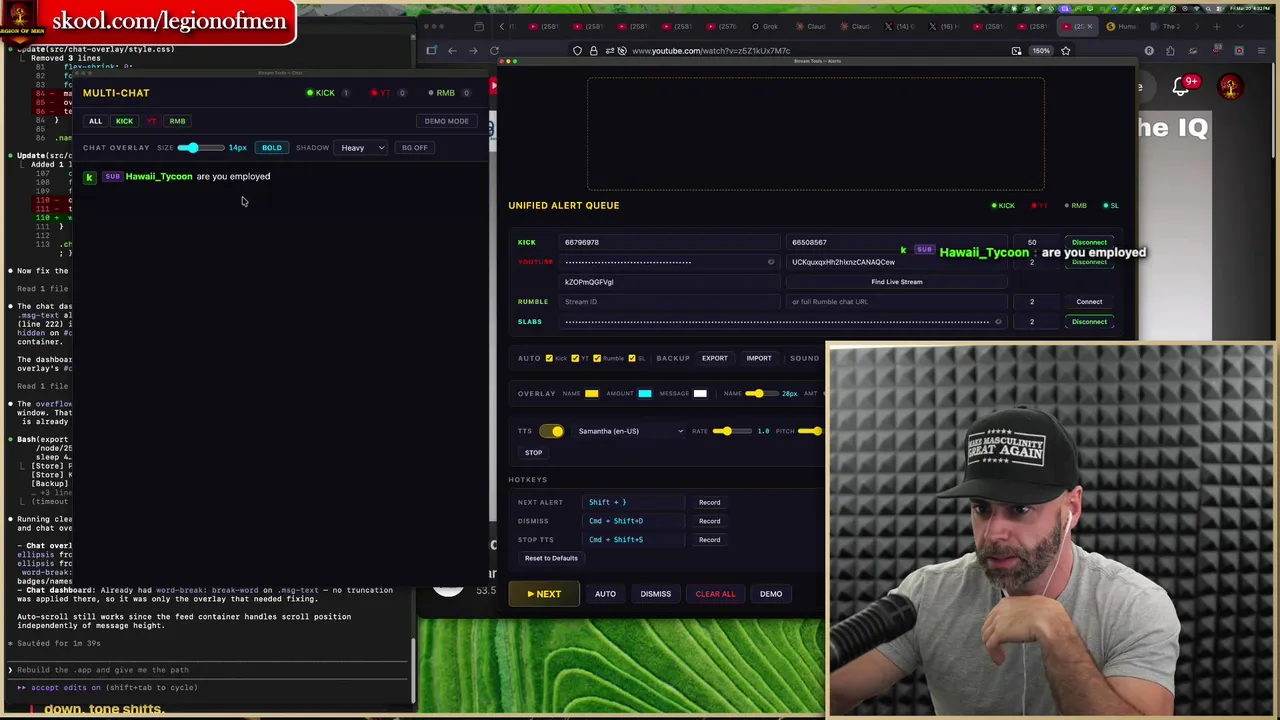Click the CLEAR ALL button
Screen dimensions: 1280x720
[x=715, y=594]
